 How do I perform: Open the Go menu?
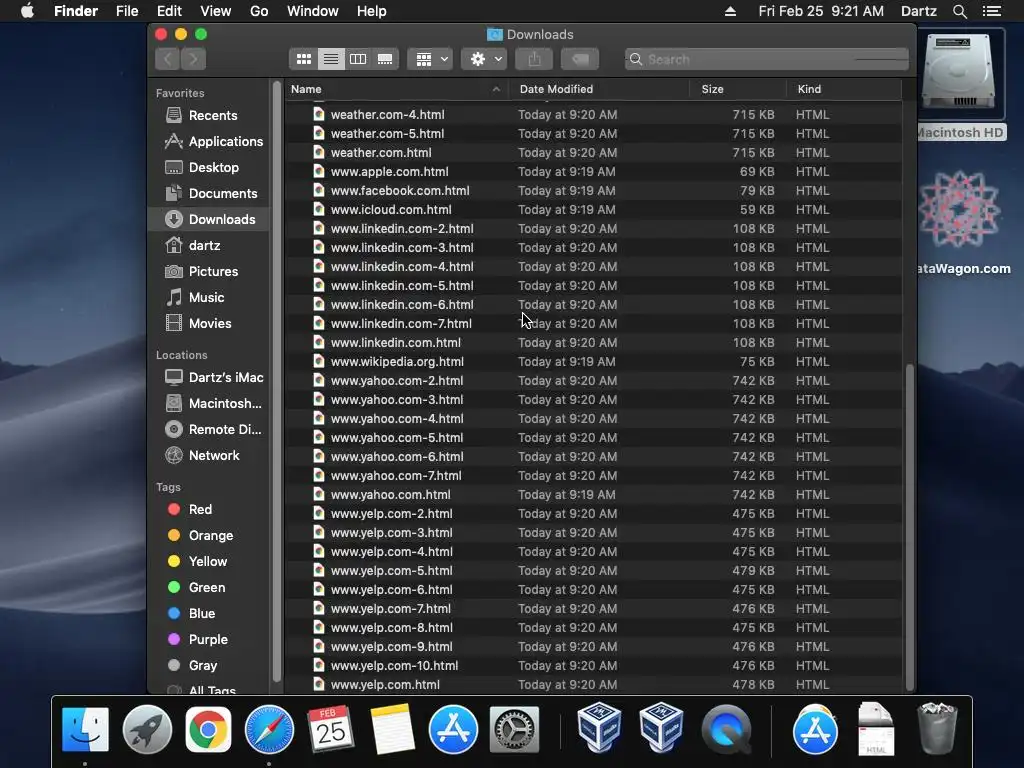click(259, 11)
